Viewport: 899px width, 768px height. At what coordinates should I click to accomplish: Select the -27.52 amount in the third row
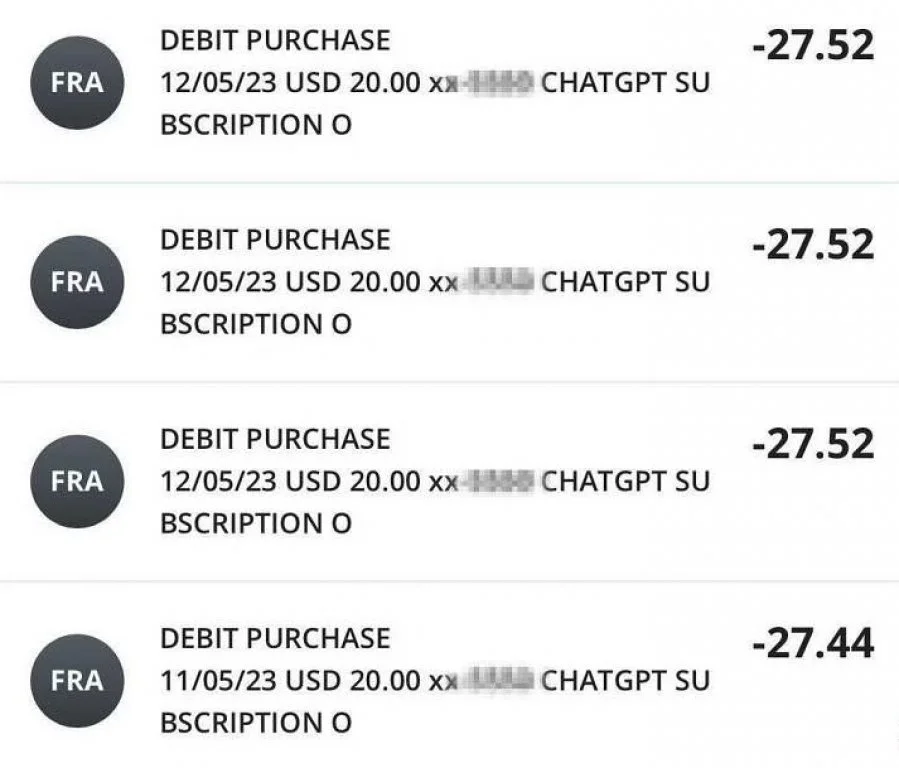click(x=813, y=444)
